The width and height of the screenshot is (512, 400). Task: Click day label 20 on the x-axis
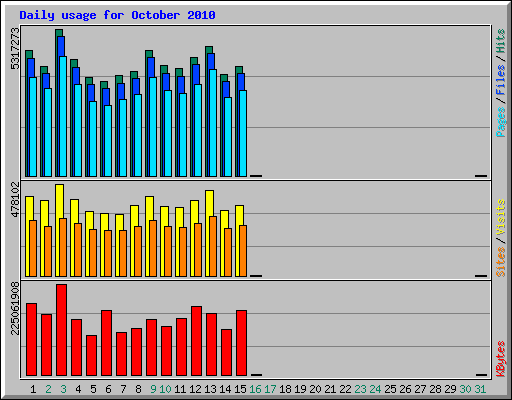[x=315, y=389]
